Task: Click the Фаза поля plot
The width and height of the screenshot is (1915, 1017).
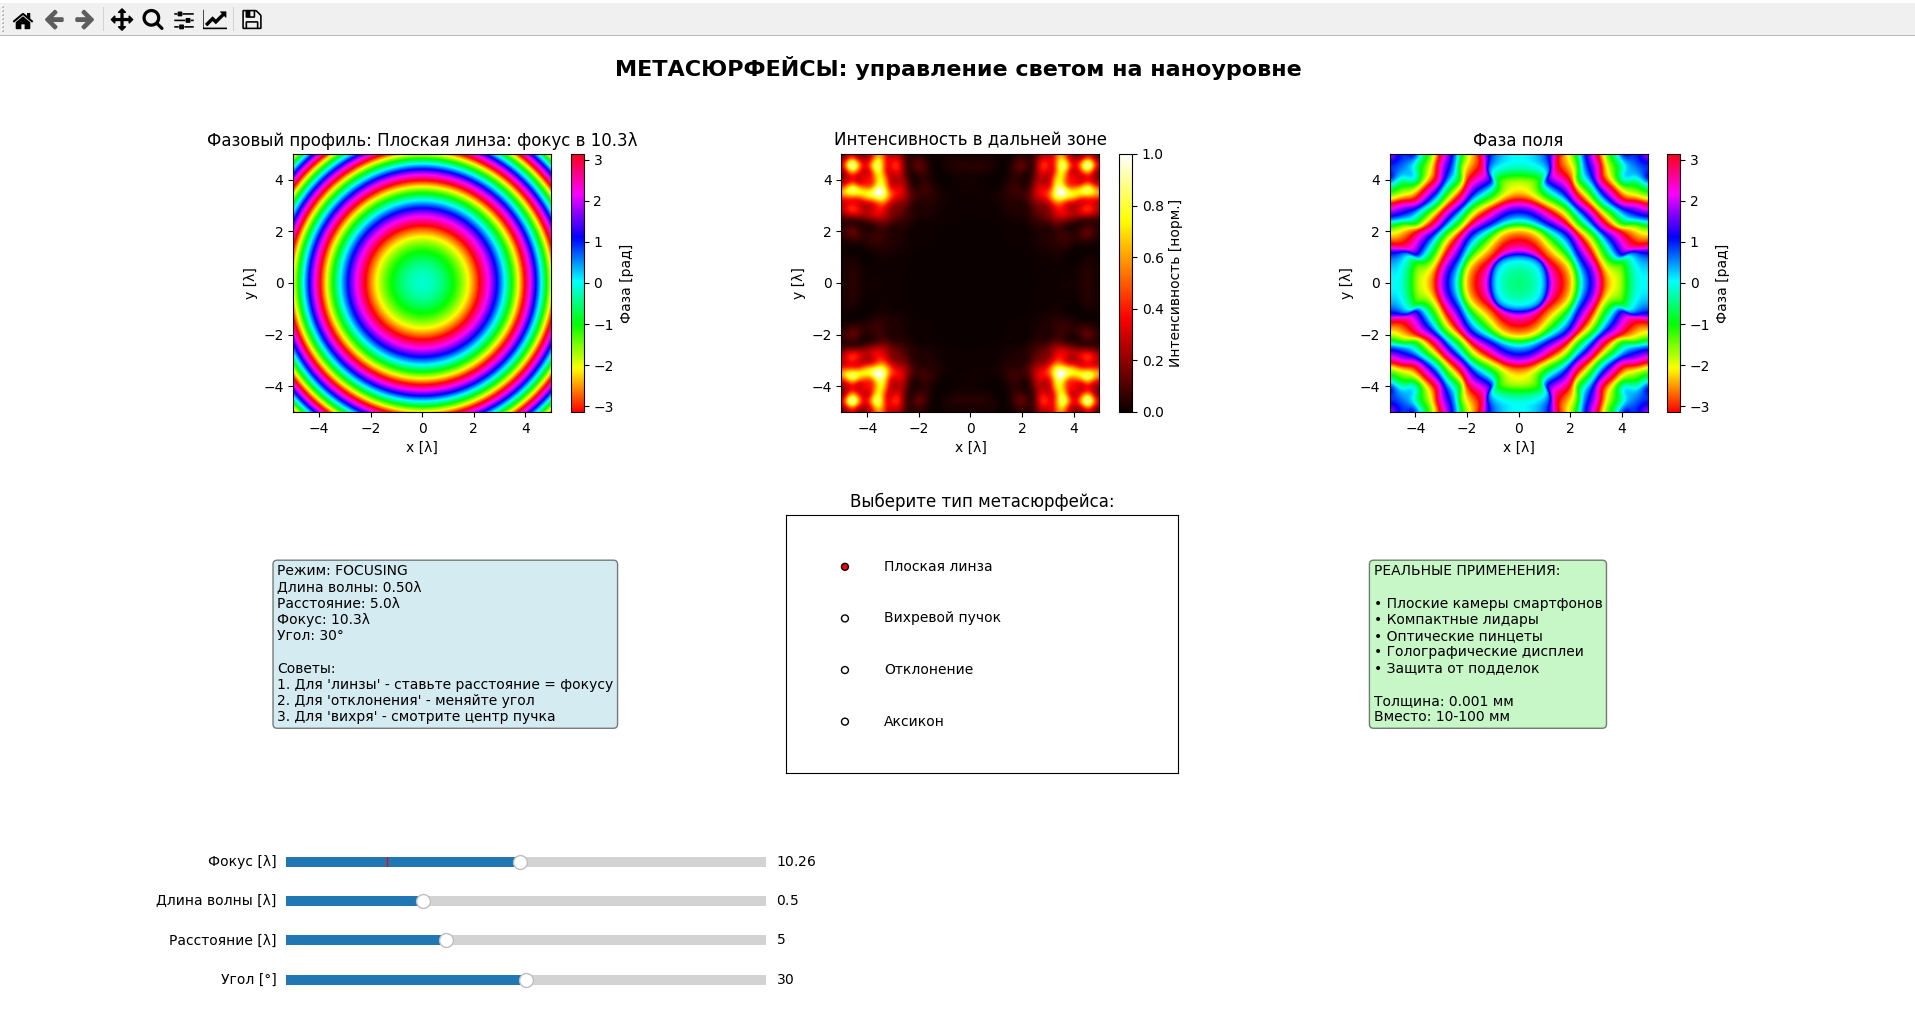Action: (x=1518, y=283)
